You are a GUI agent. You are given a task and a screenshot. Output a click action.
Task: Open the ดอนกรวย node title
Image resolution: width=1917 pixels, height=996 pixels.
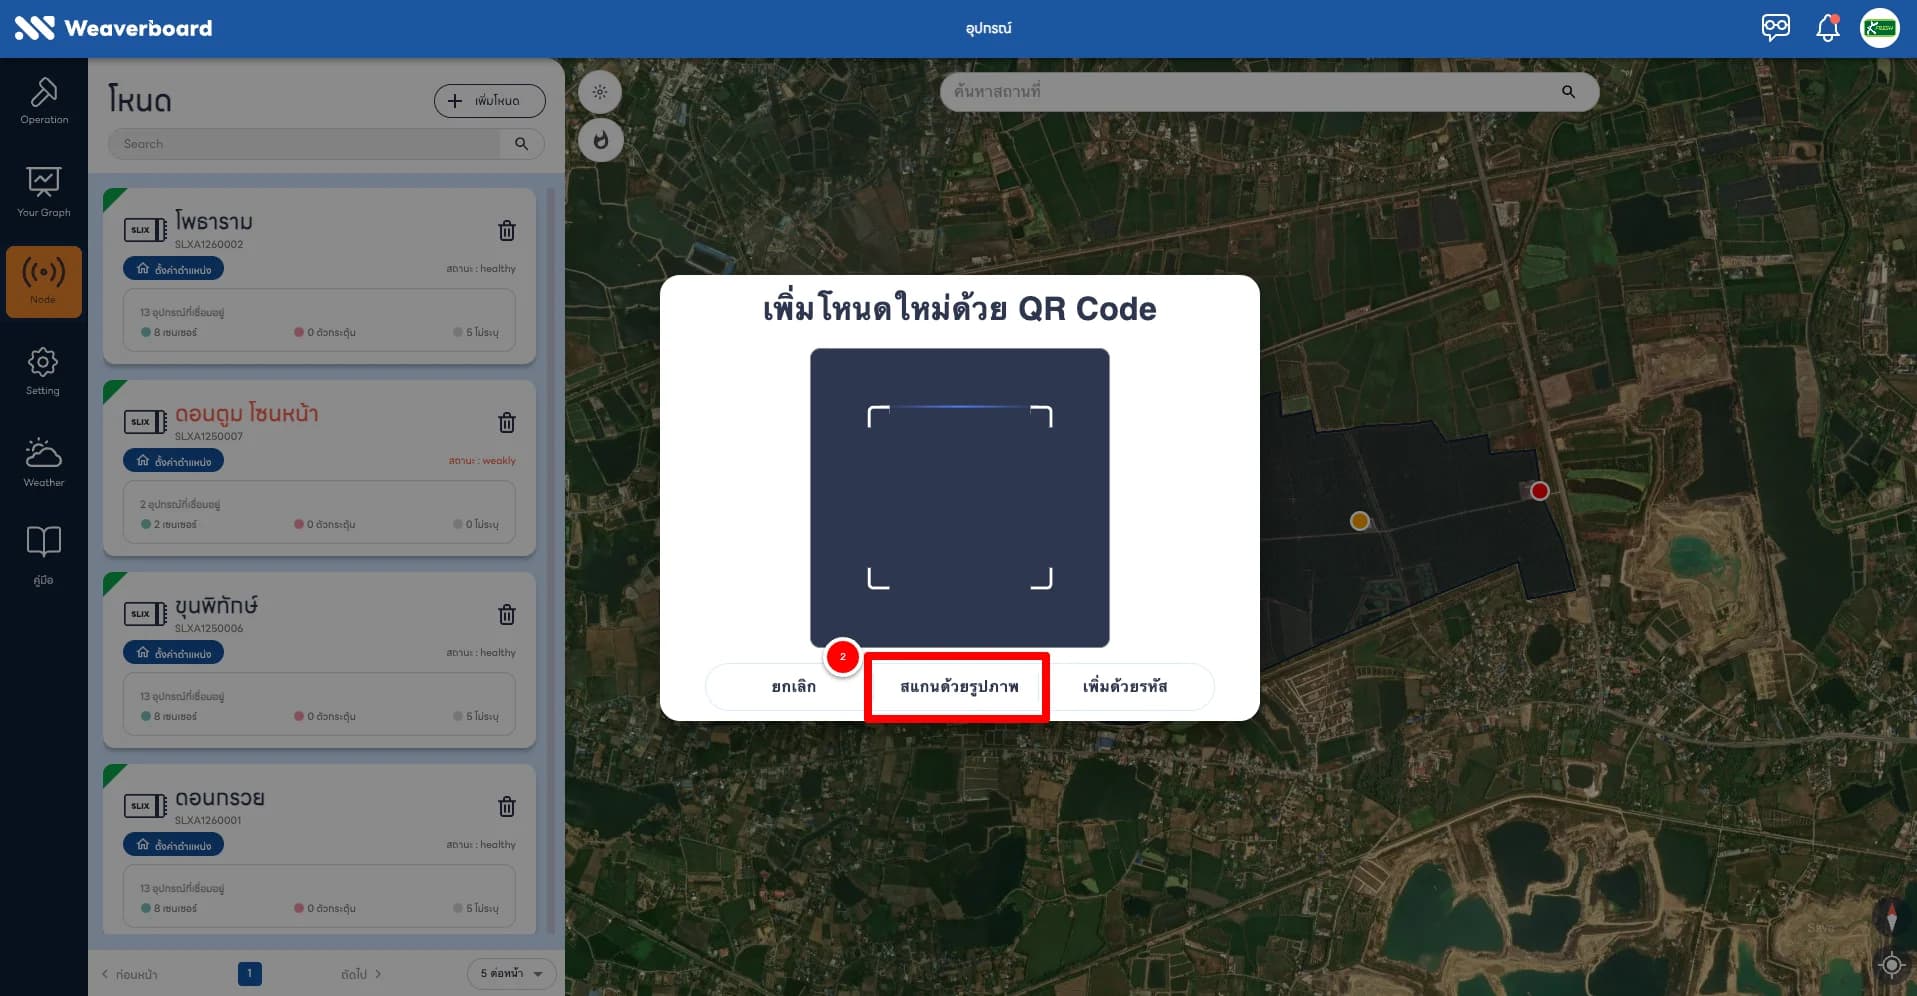pos(220,798)
